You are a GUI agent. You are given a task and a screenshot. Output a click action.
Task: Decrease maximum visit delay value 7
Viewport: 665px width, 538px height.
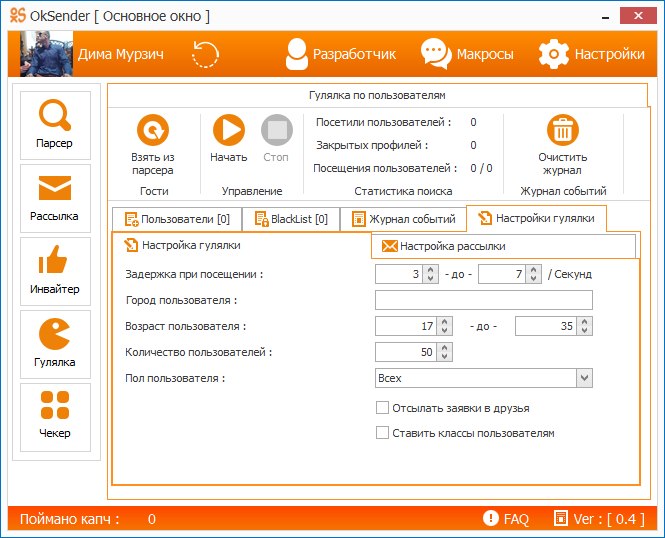click(533, 278)
